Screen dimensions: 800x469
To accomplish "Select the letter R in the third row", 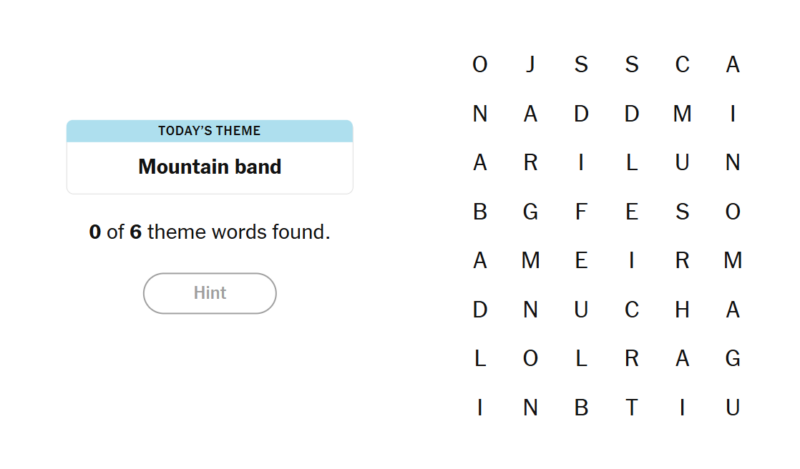I will coord(530,163).
